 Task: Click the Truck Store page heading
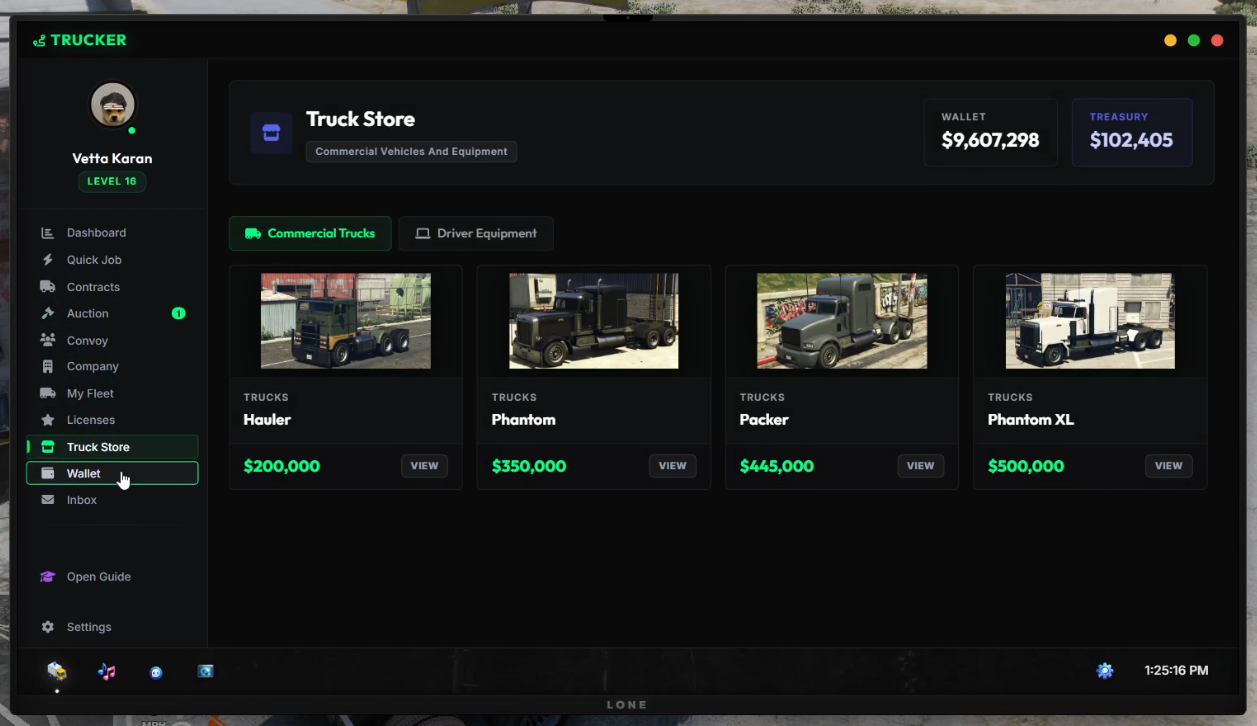(x=360, y=119)
